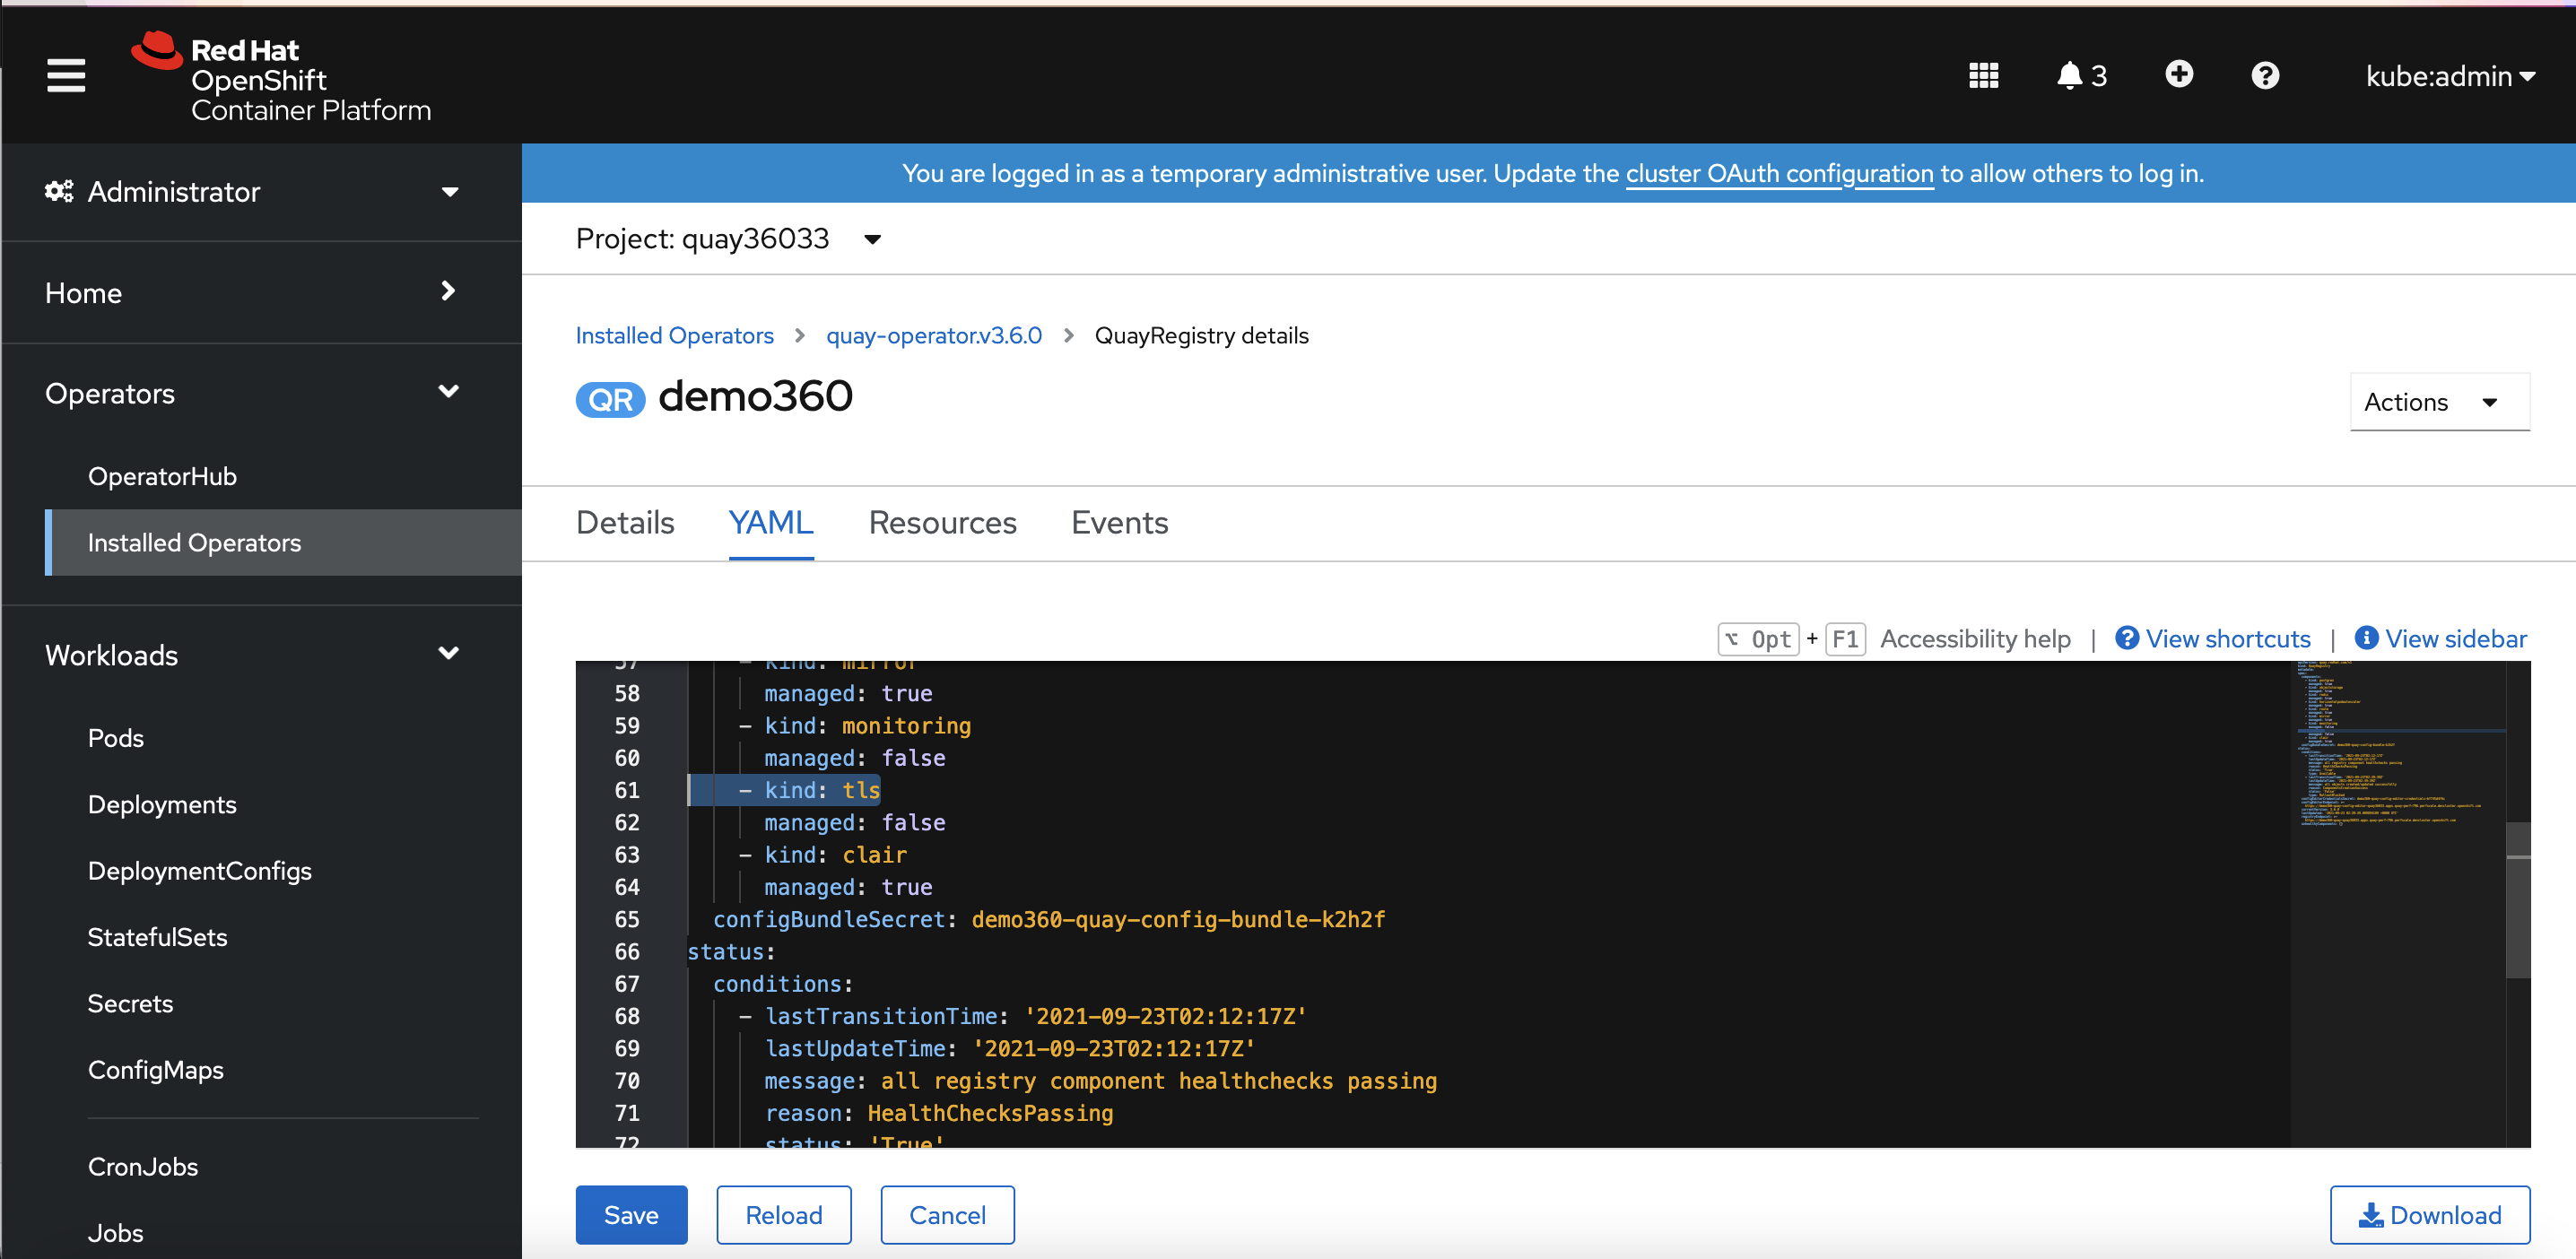Viewport: 2576px width, 1259px height.
Task: Open the kube:admin user dropdown
Action: click(2449, 76)
